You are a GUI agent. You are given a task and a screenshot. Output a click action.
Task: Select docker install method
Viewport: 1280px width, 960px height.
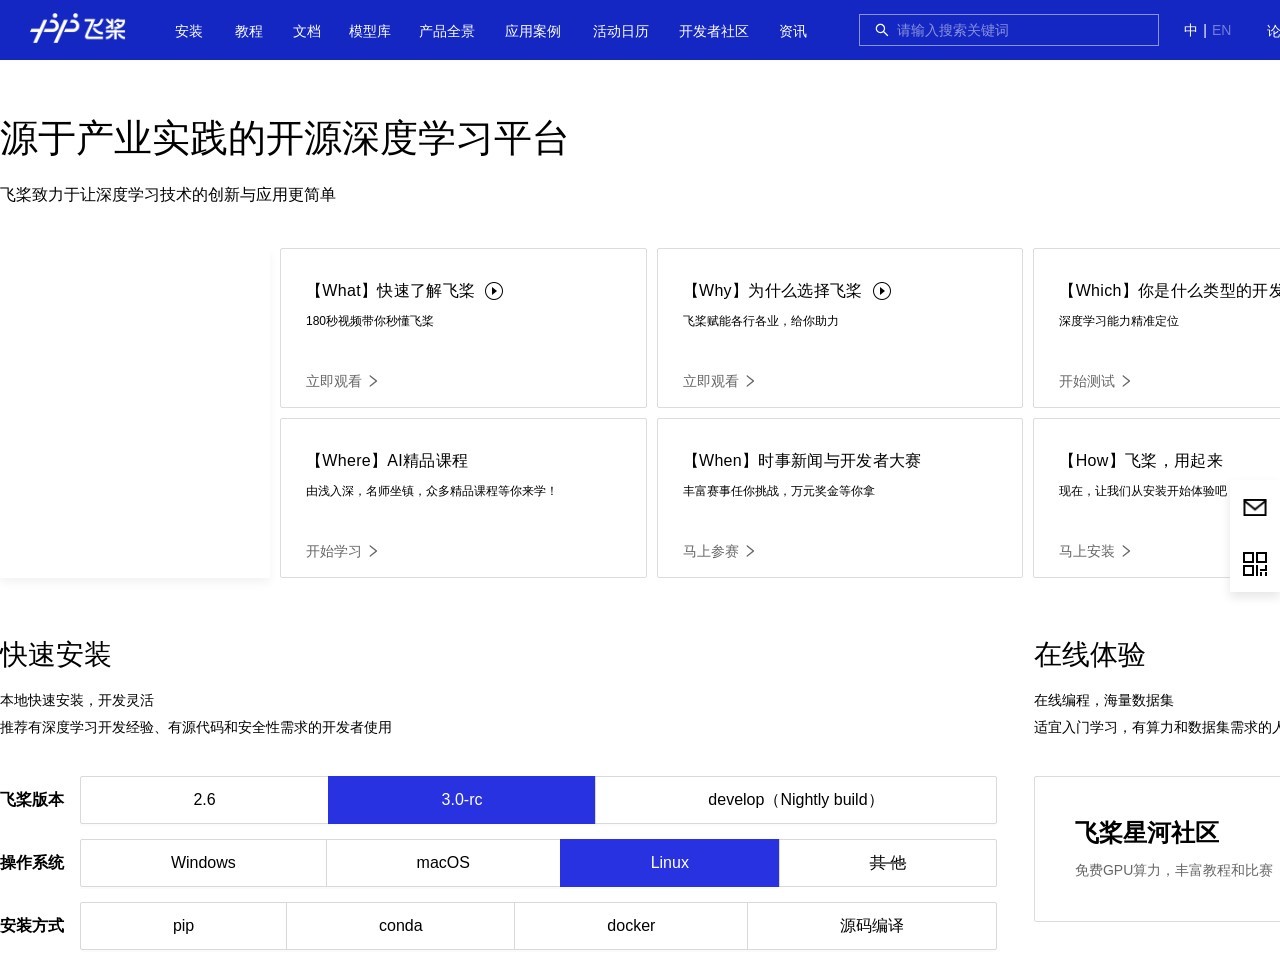click(631, 926)
